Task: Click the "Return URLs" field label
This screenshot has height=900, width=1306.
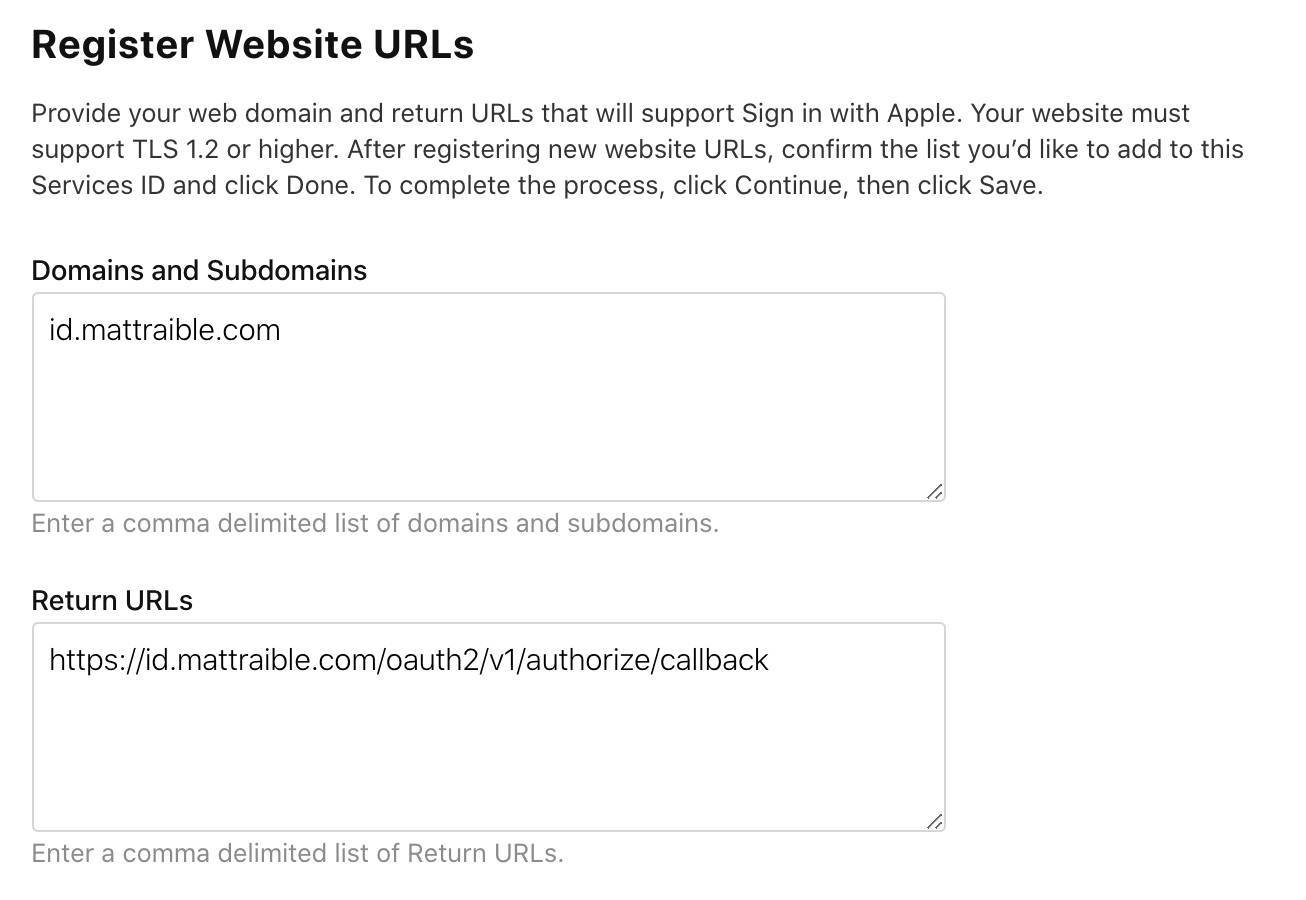Action: pyautogui.click(x=112, y=600)
